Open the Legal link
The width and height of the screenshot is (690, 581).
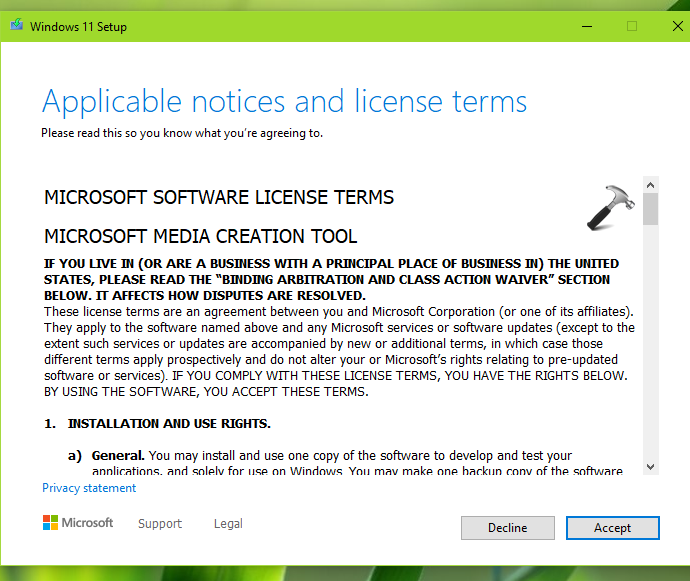pos(228,524)
